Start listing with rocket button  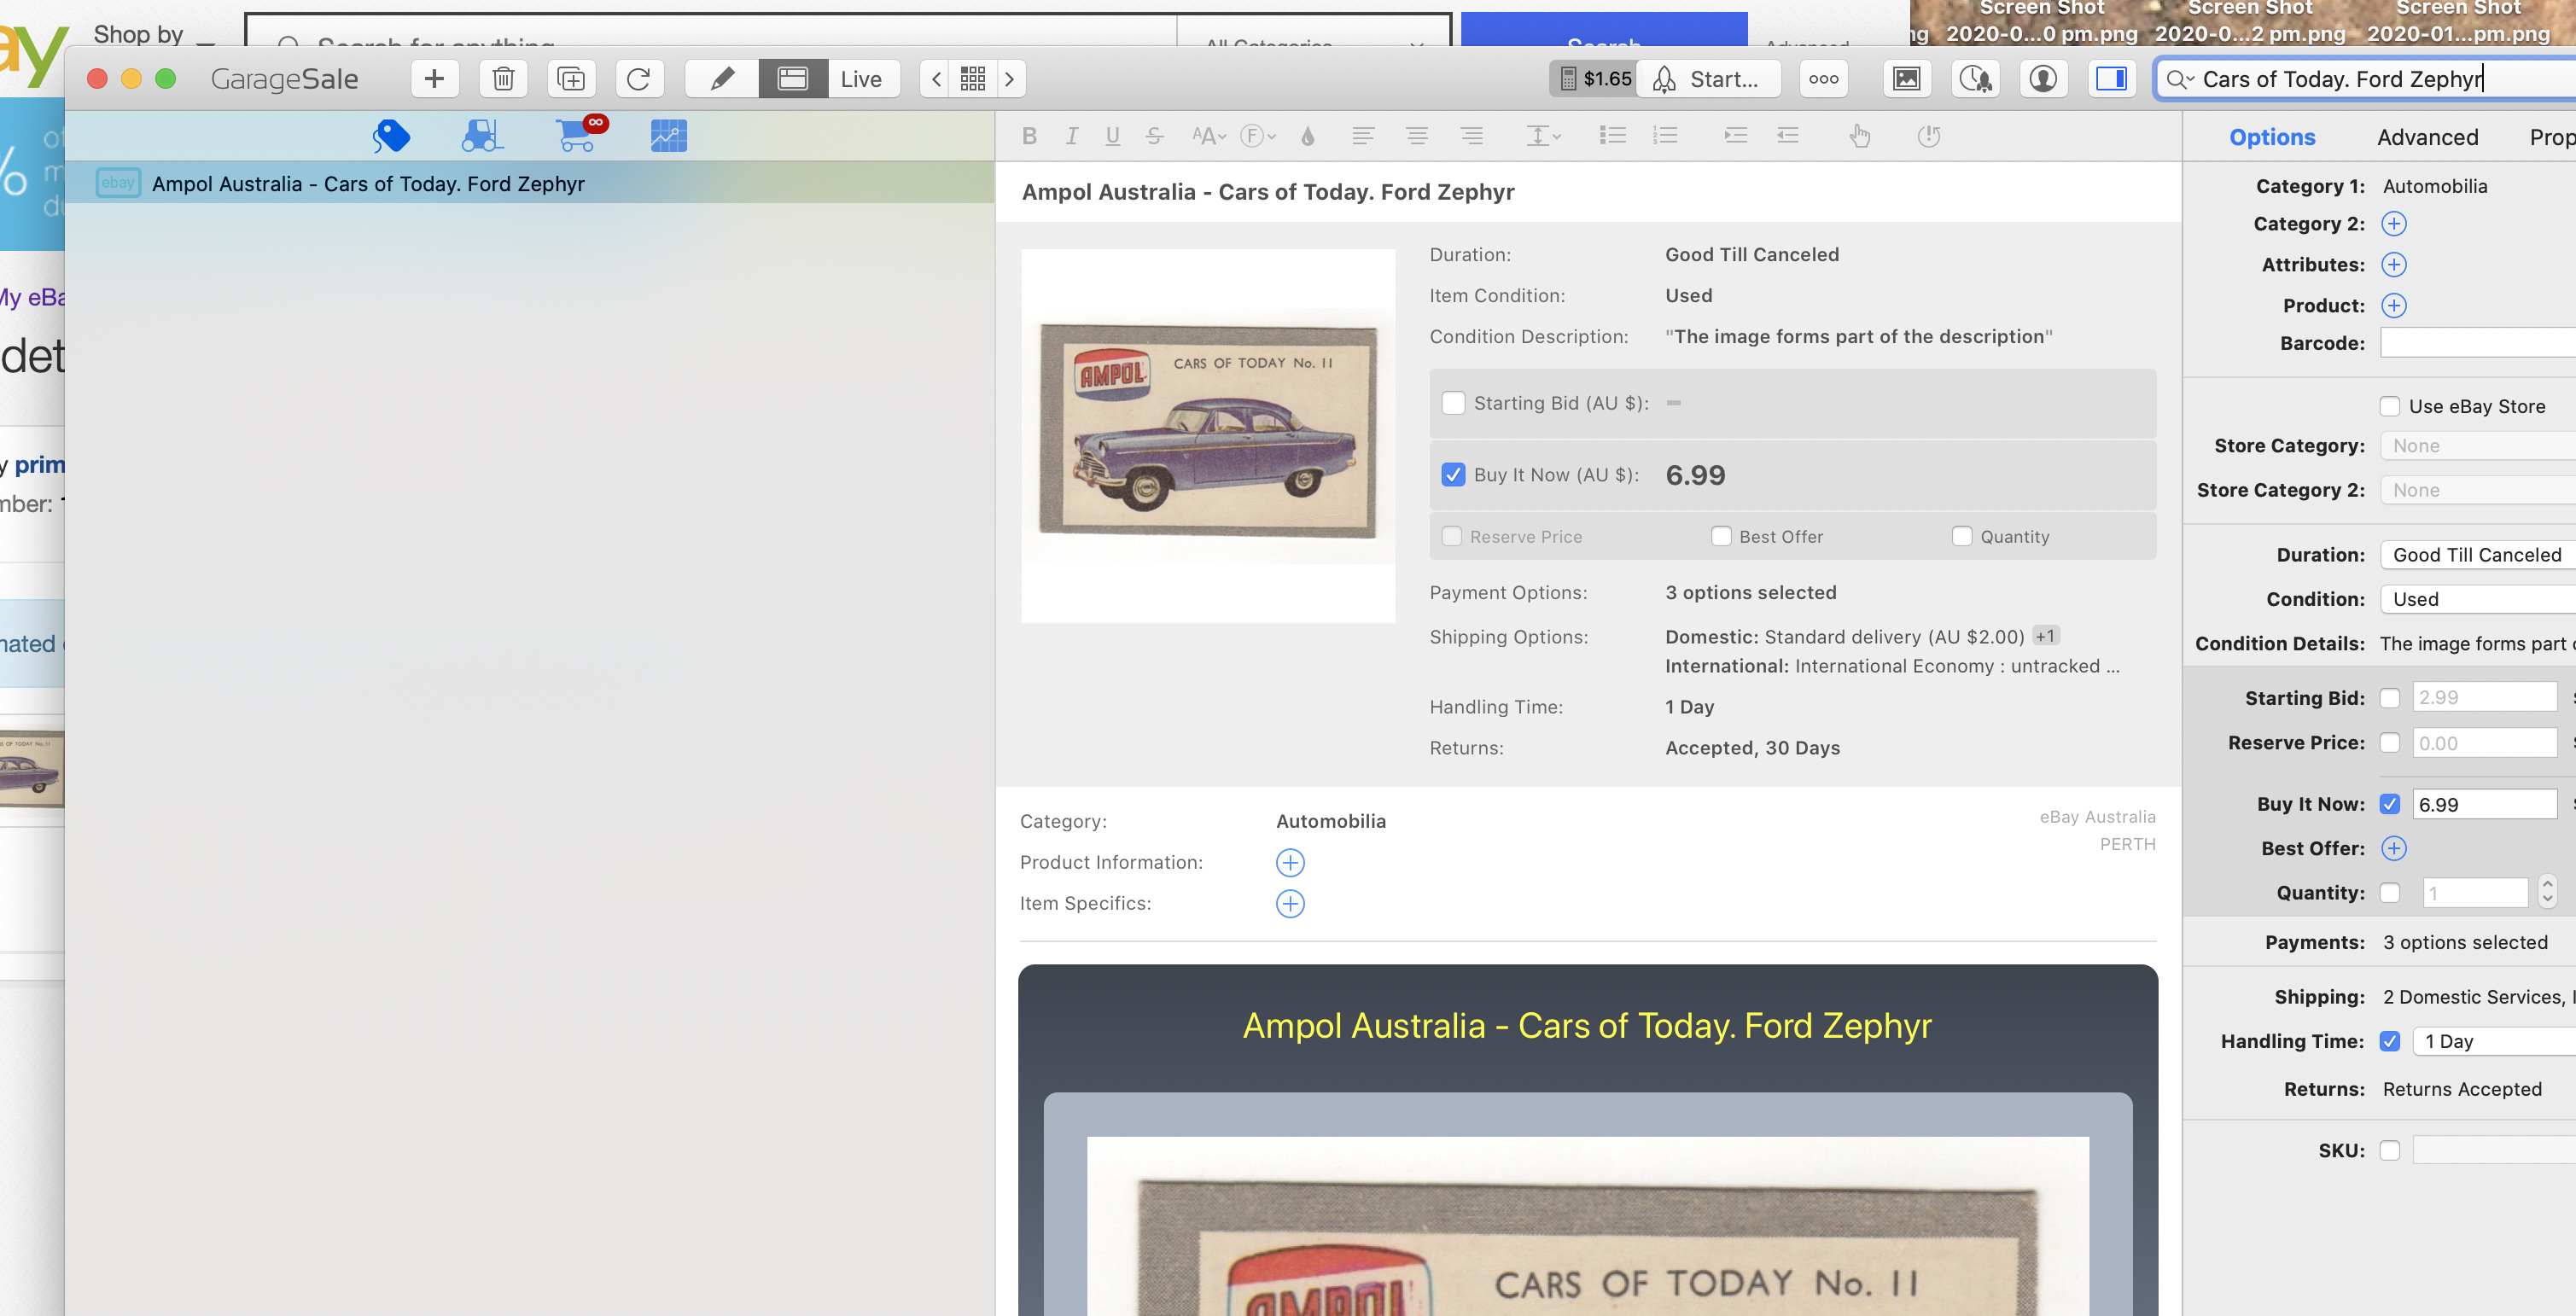[1708, 79]
